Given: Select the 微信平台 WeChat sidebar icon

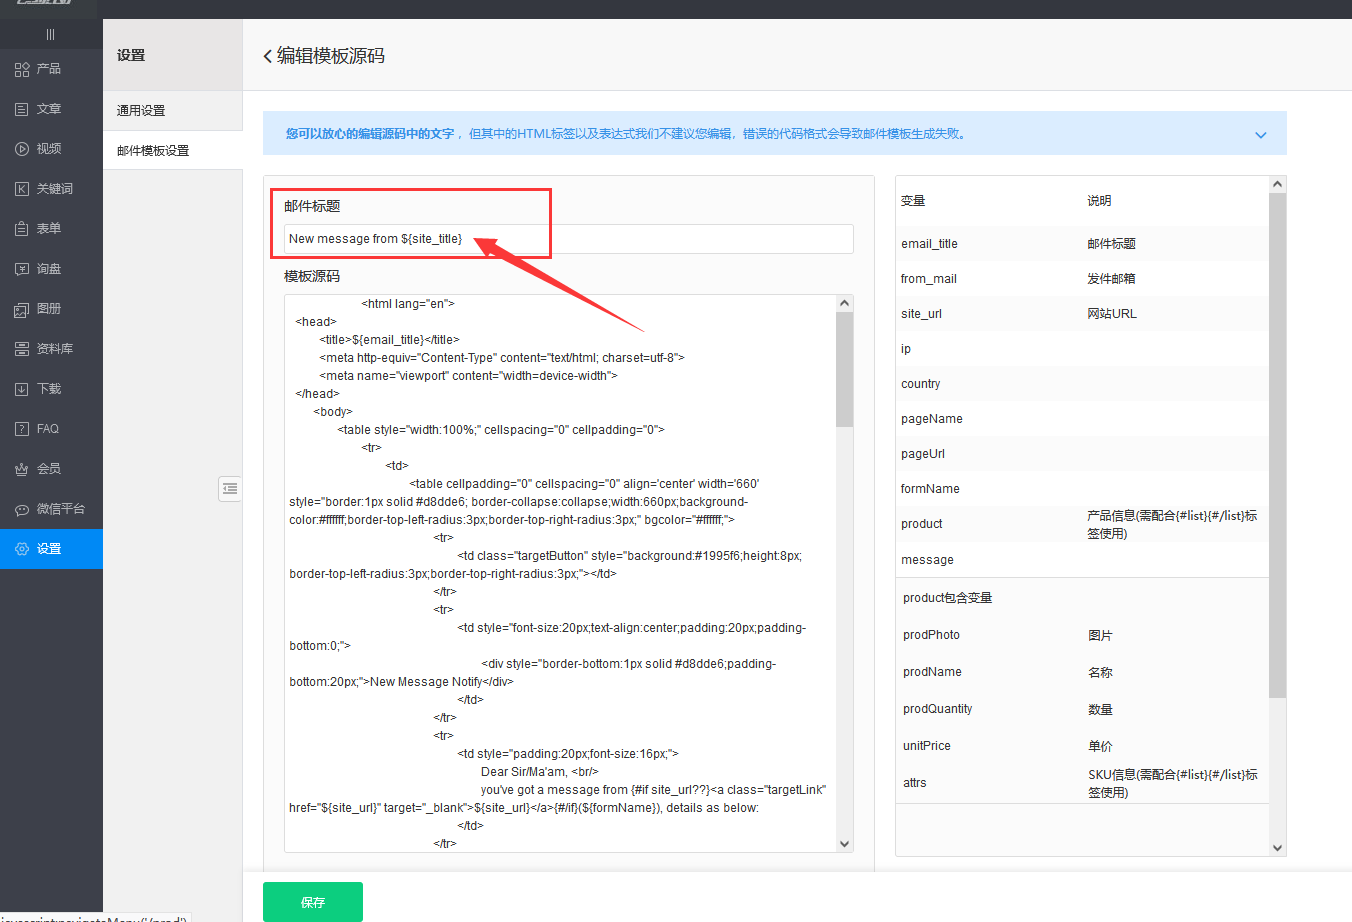Looking at the screenshot, I should click(22, 509).
